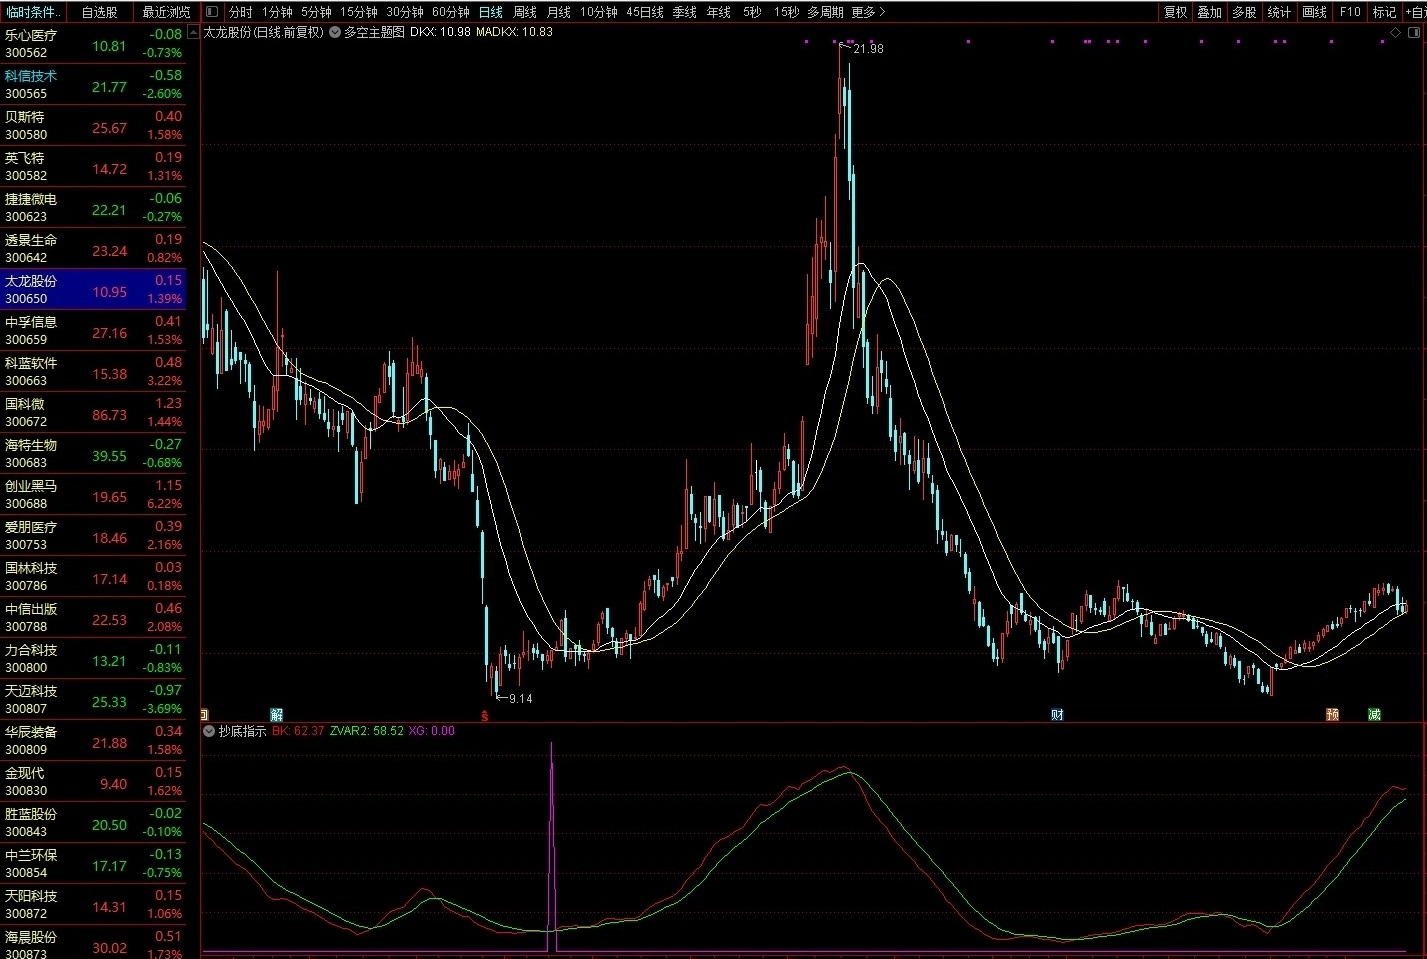The image size is (1427, 959).
Task: Open the 临时条件 stock list tab
Action: click(33, 12)
